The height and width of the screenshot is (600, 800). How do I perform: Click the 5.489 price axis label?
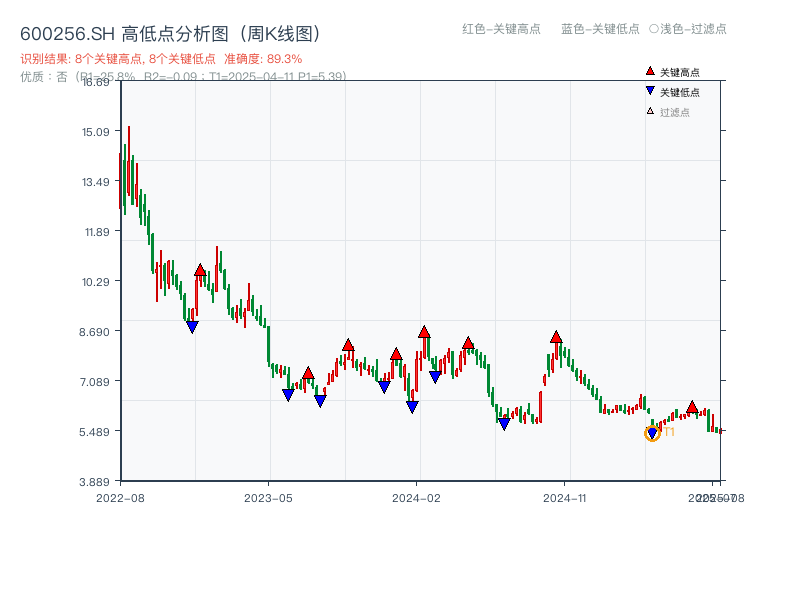[94, 432]
